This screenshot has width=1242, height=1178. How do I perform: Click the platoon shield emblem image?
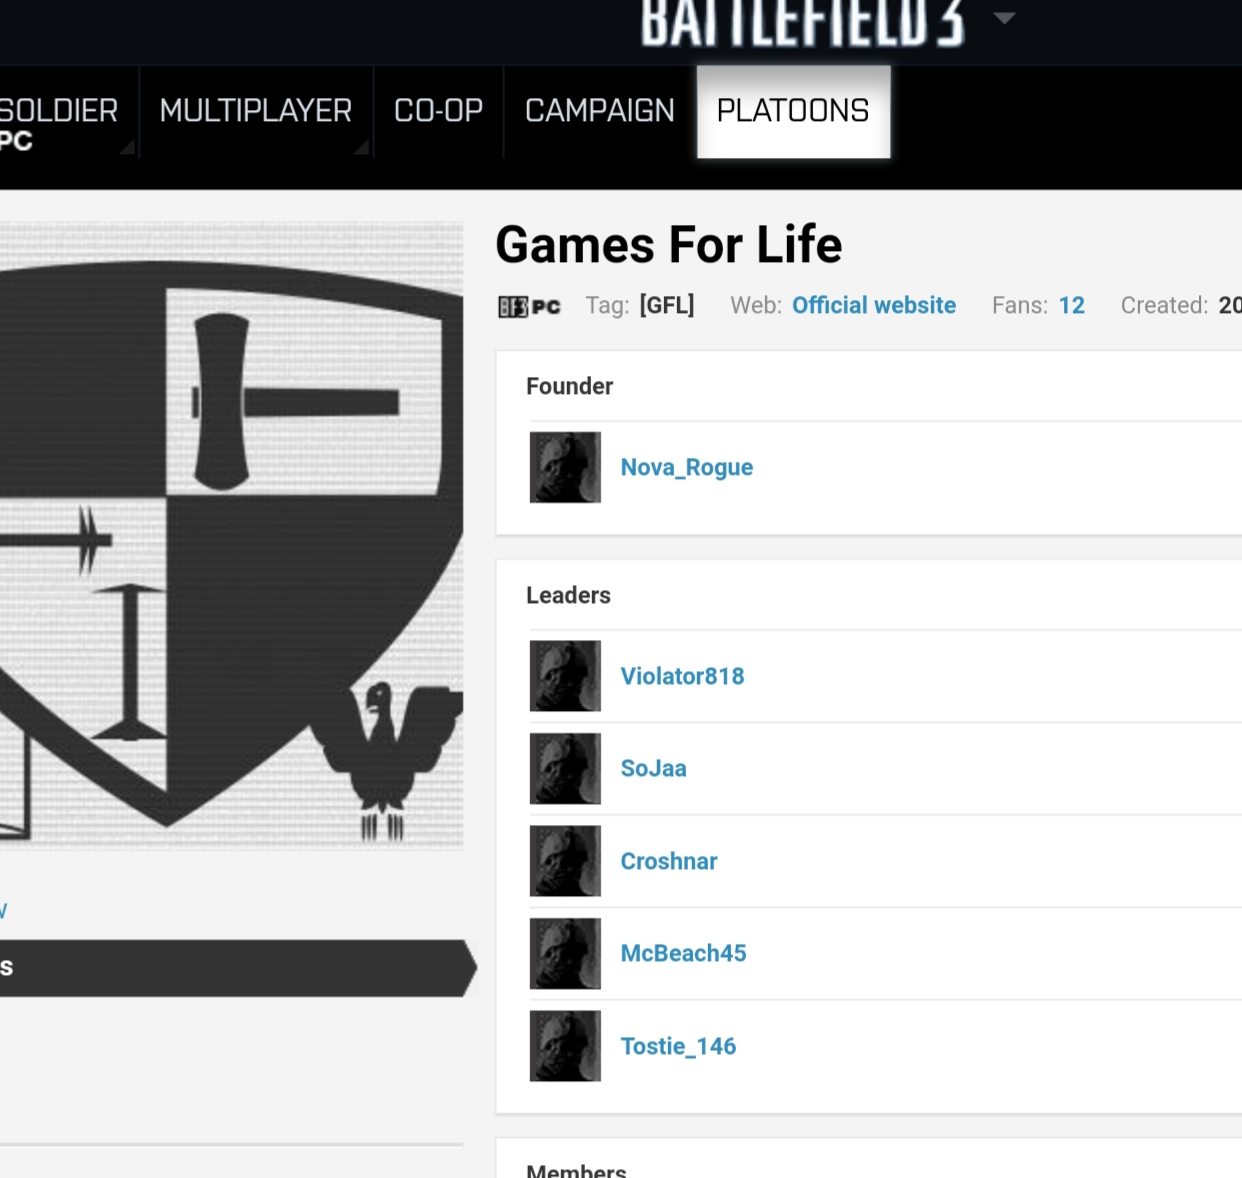click(231, 536)
